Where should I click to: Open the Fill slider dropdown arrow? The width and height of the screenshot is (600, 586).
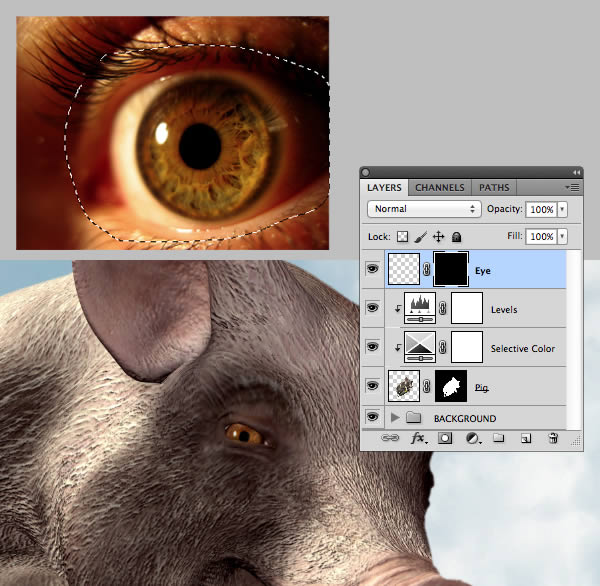coord(562,236)
